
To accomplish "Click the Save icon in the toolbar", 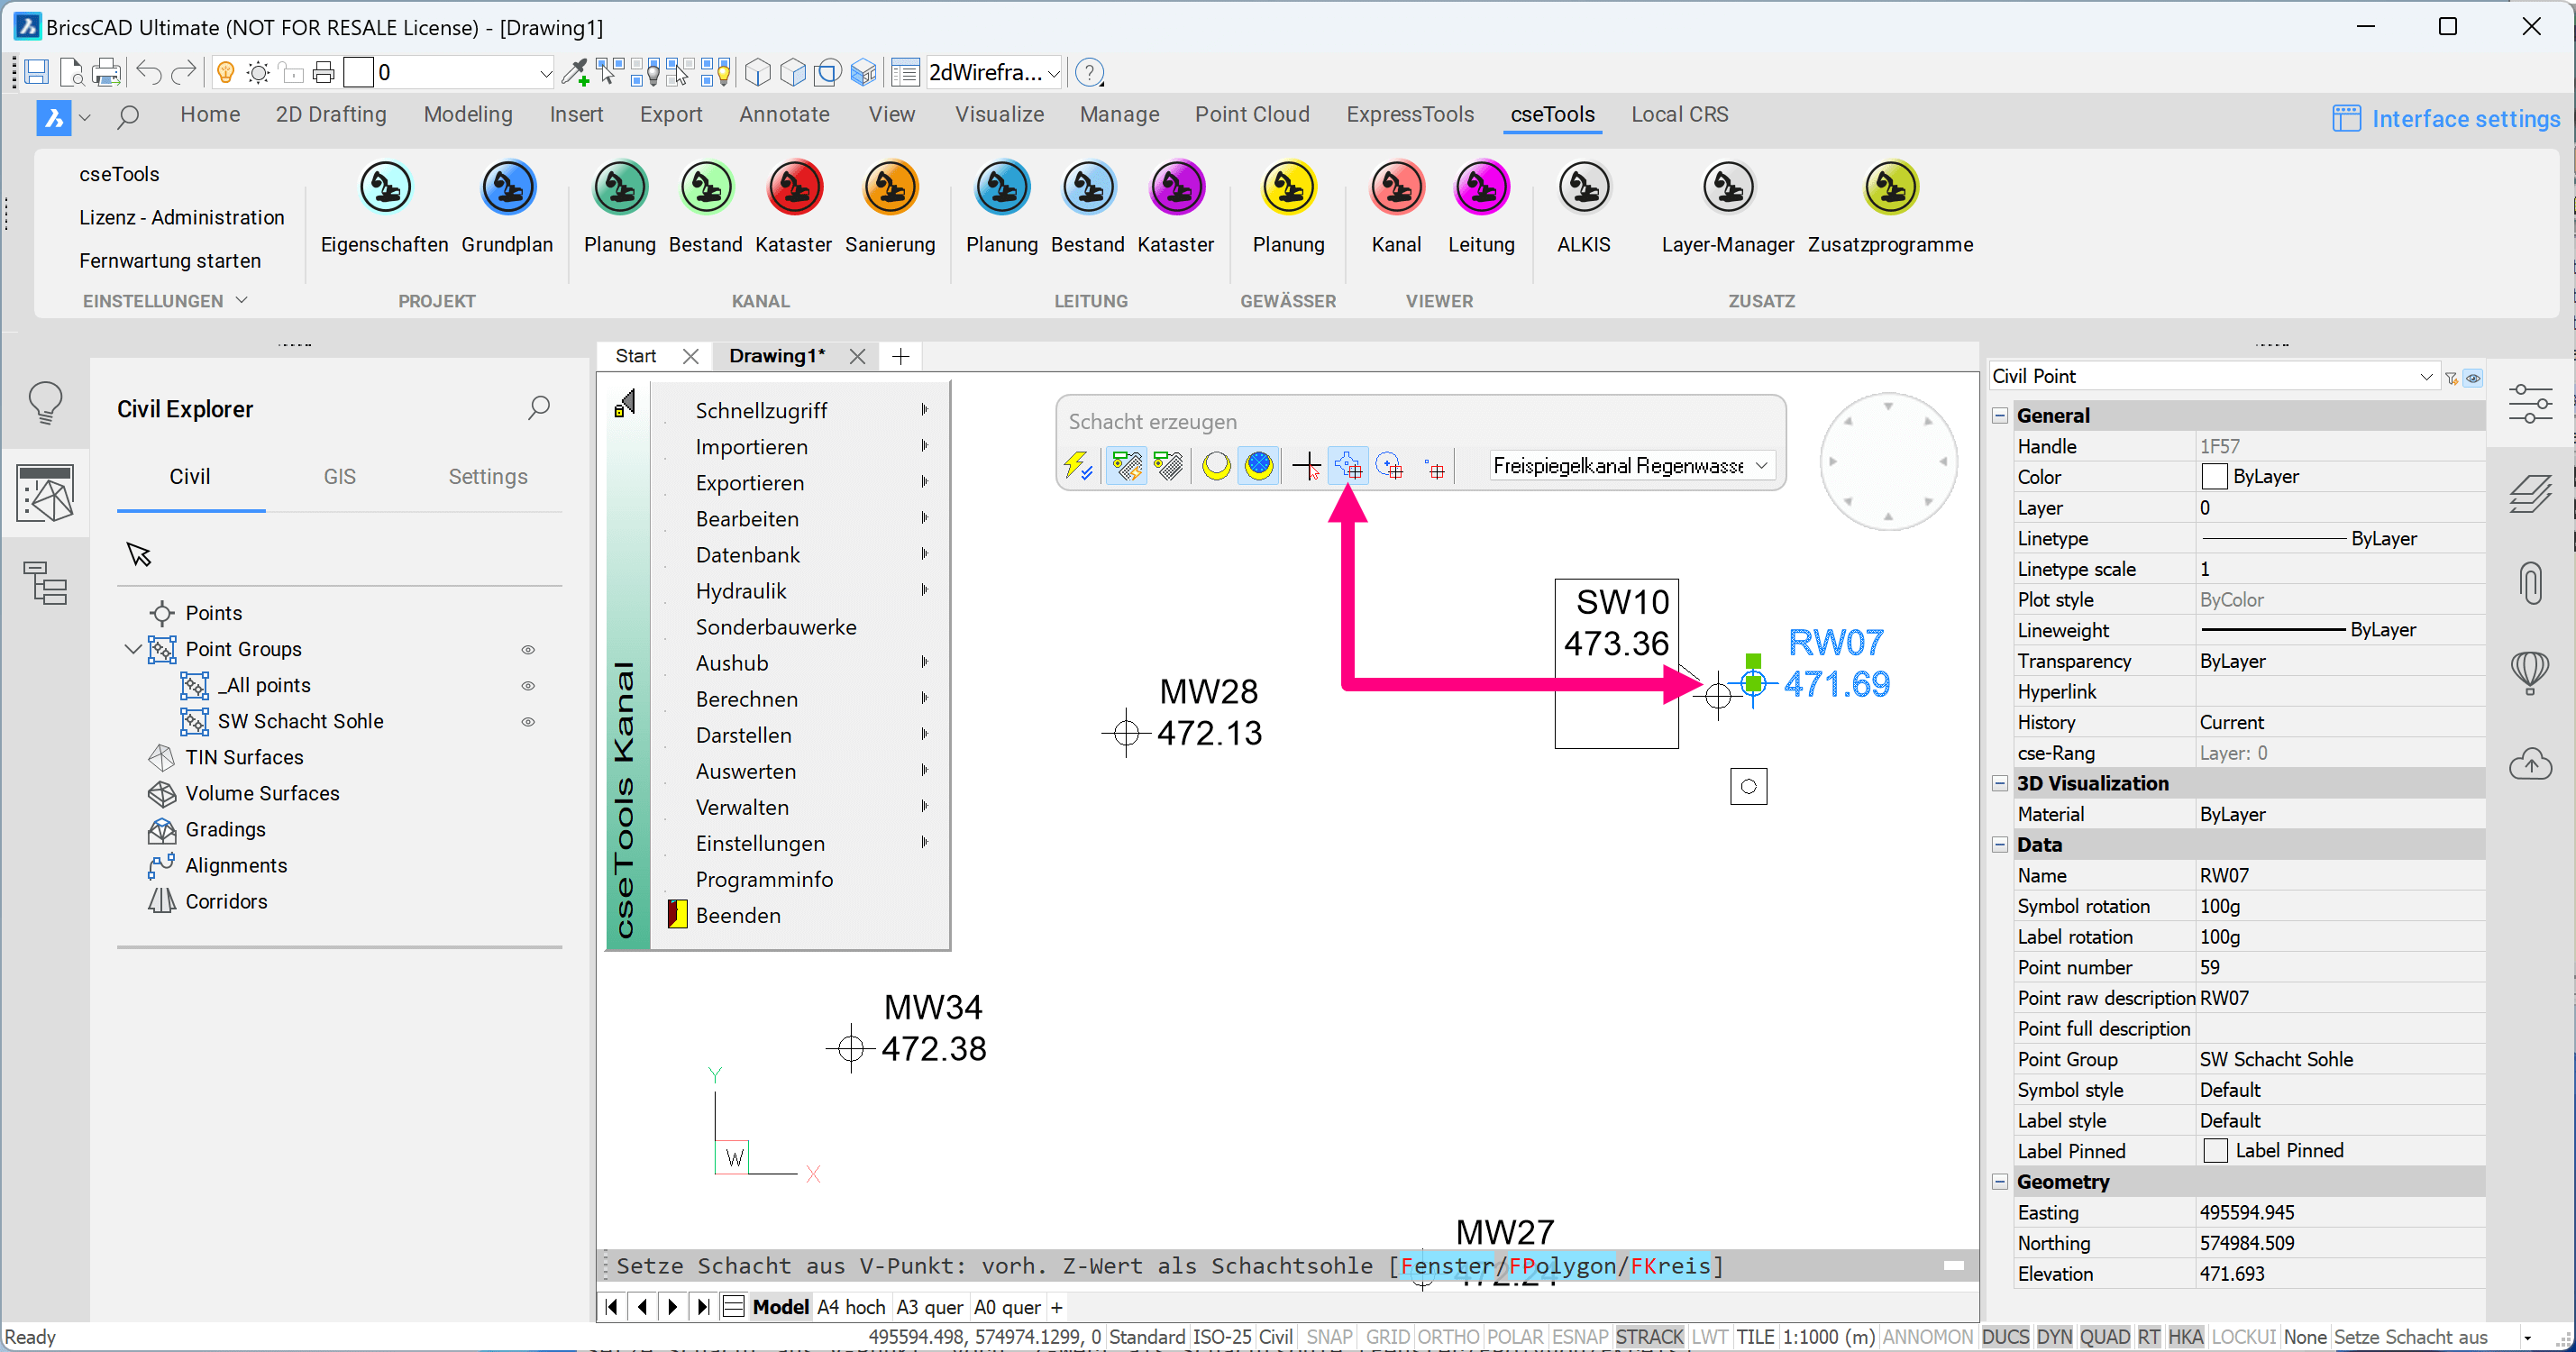I will coord(36,72).
